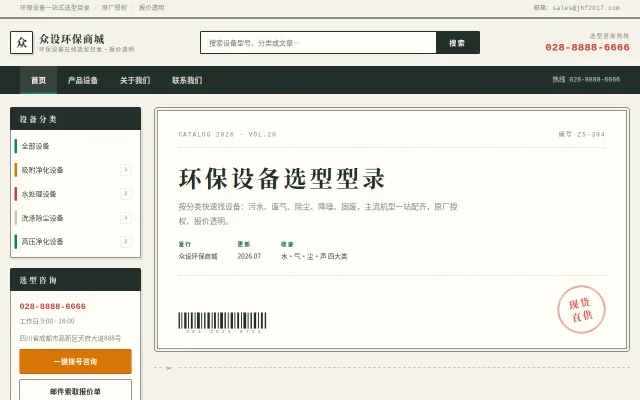Click the count badge beside 吸附净化设备
Viewport: 640px width, 400px height.
(126, 169)
